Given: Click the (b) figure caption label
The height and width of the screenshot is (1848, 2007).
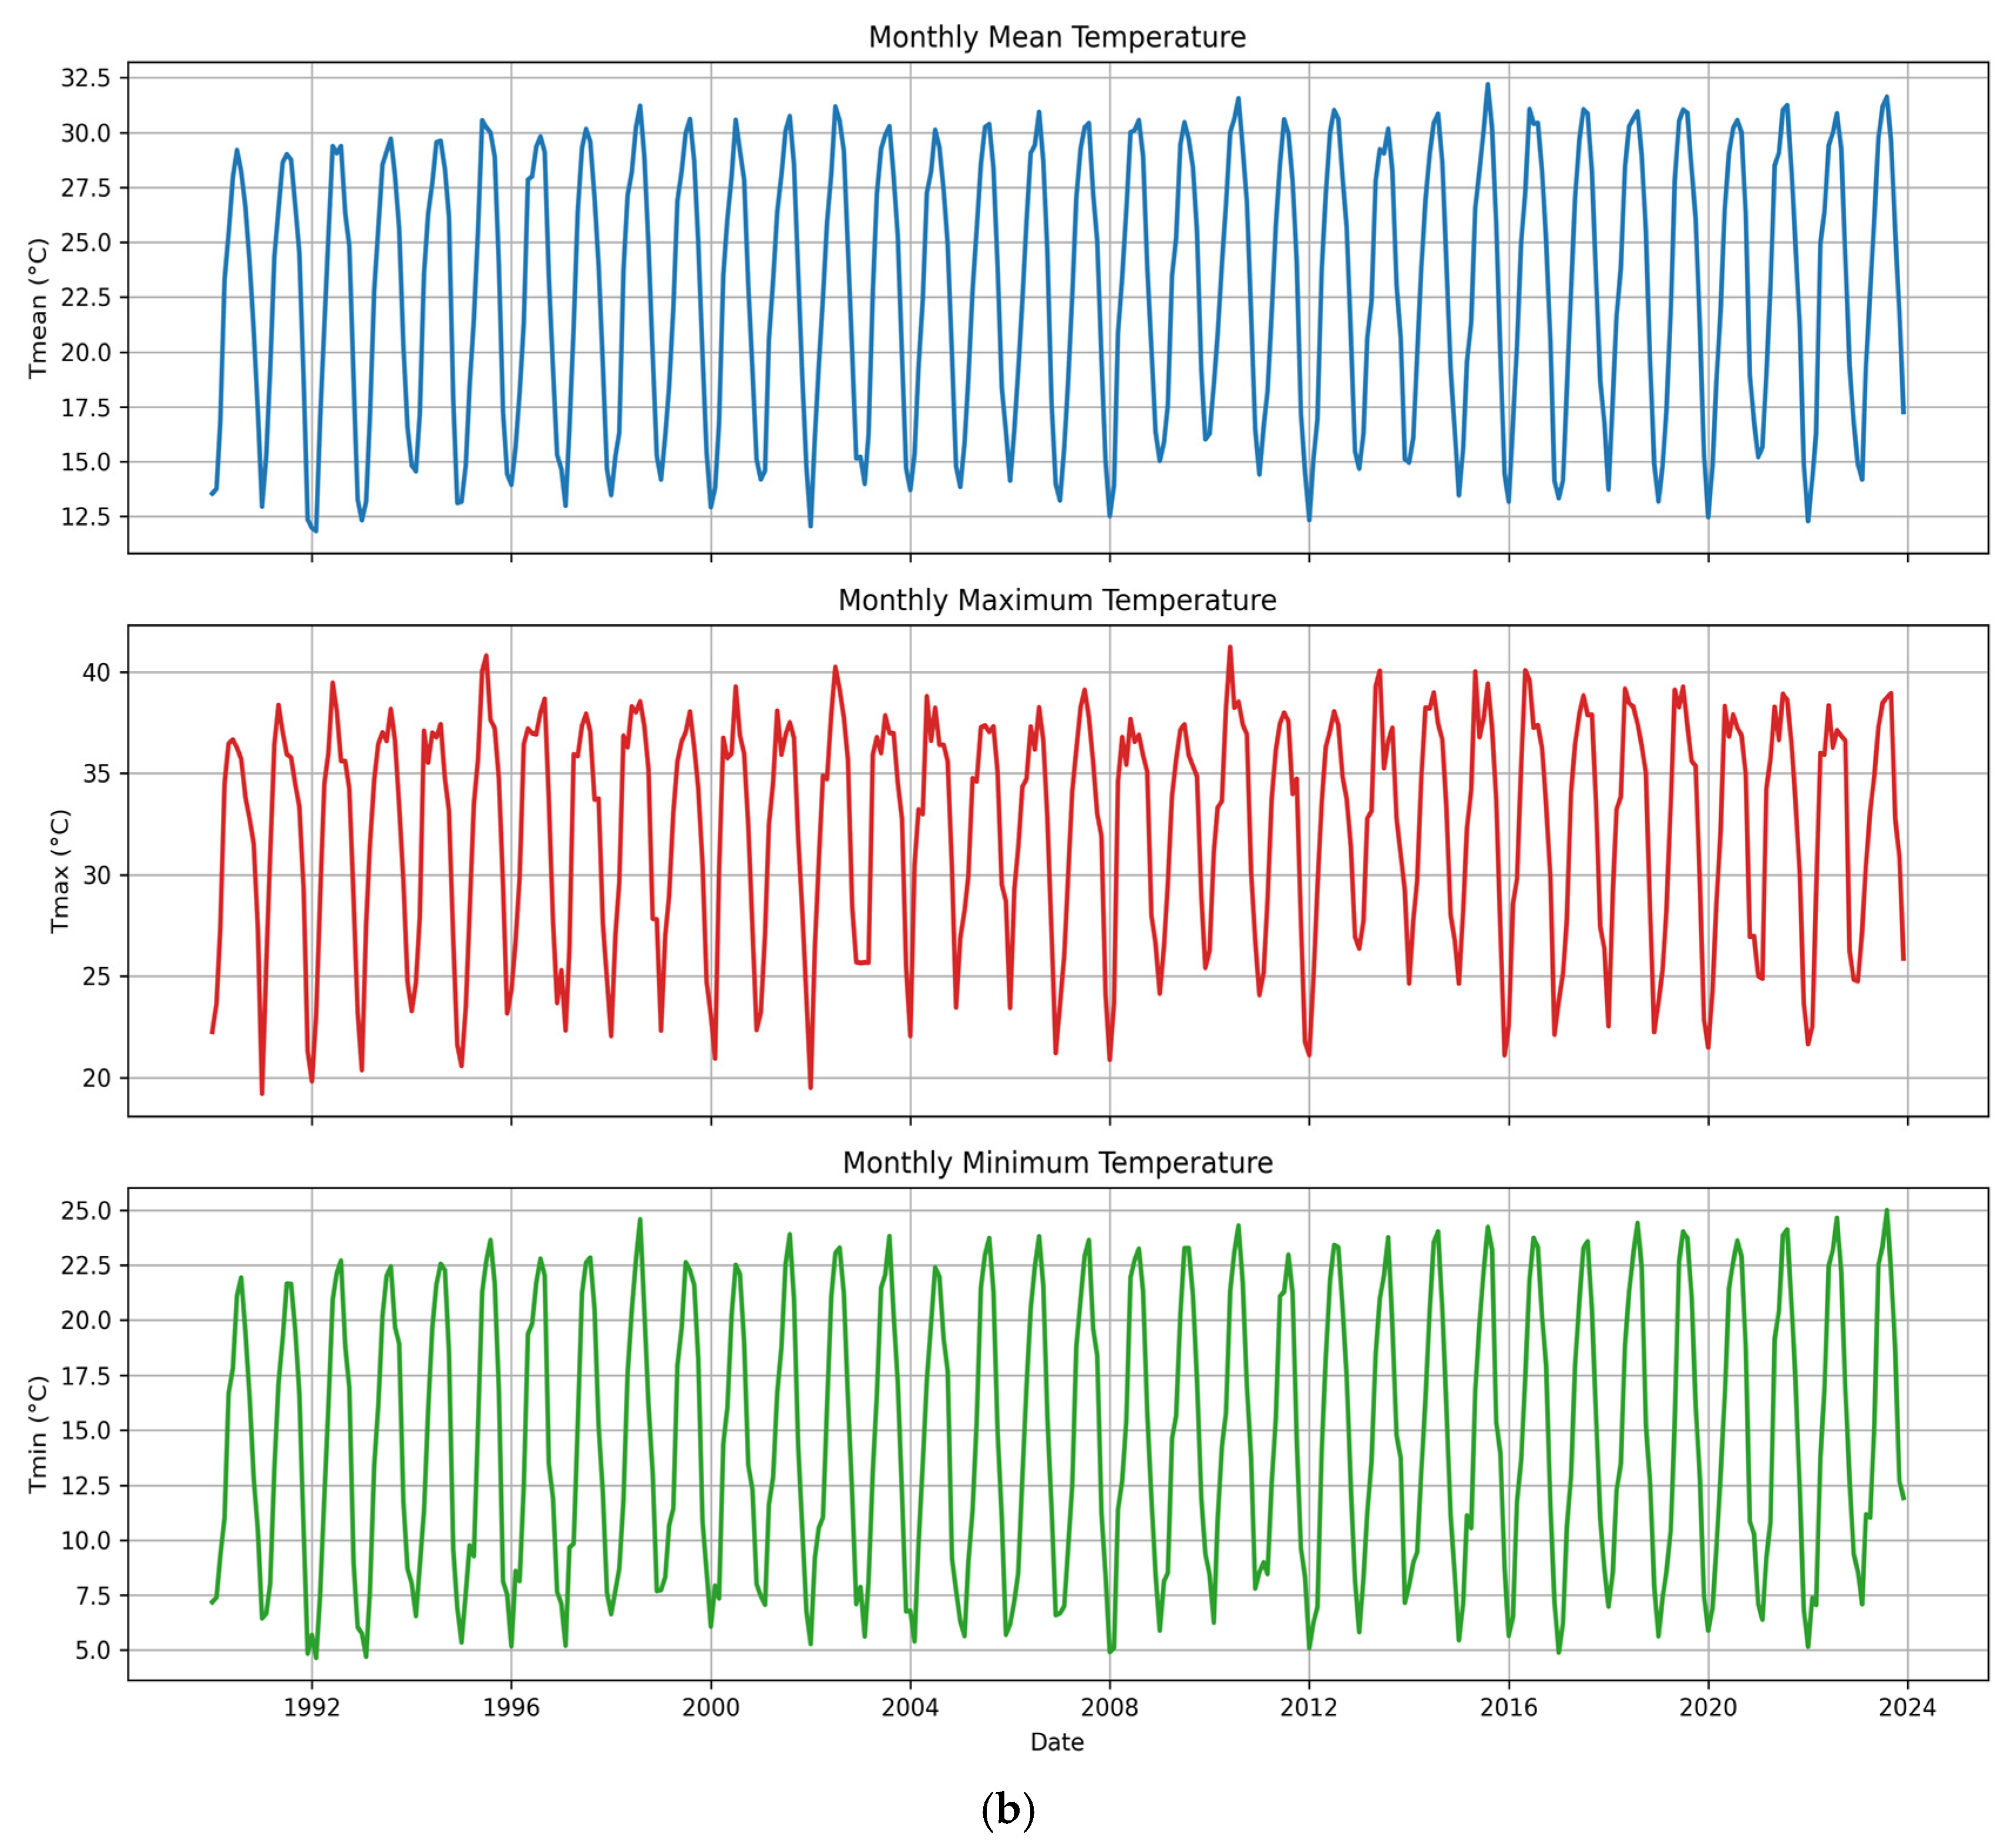Looking at the screenshot, I should pos(1007,1809).
